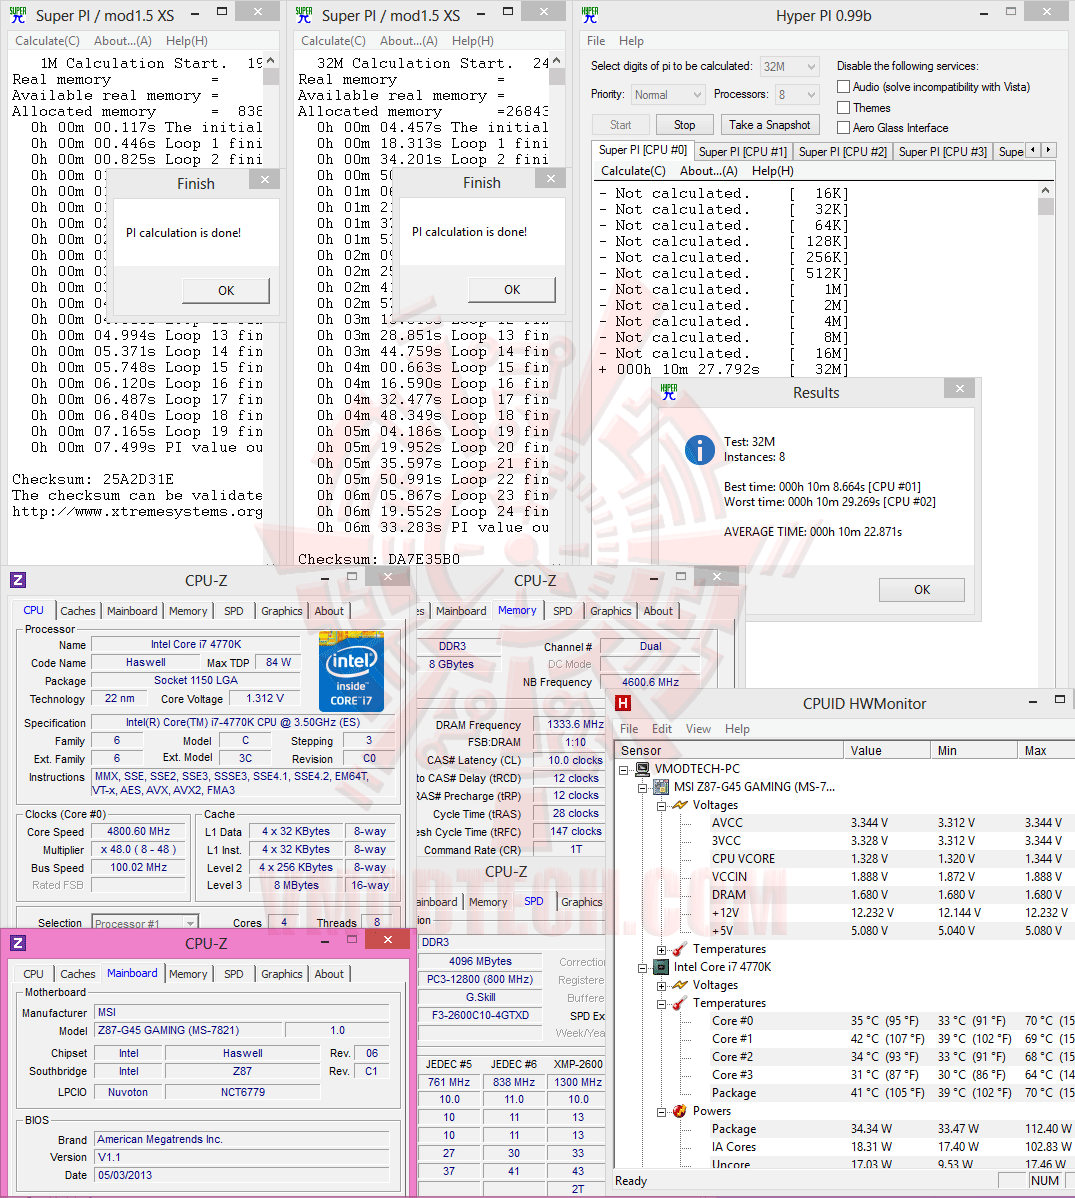1075x1198 pixels.
Task: Collapse the mainboard Voltages node
Action: [x=661, y=805]
